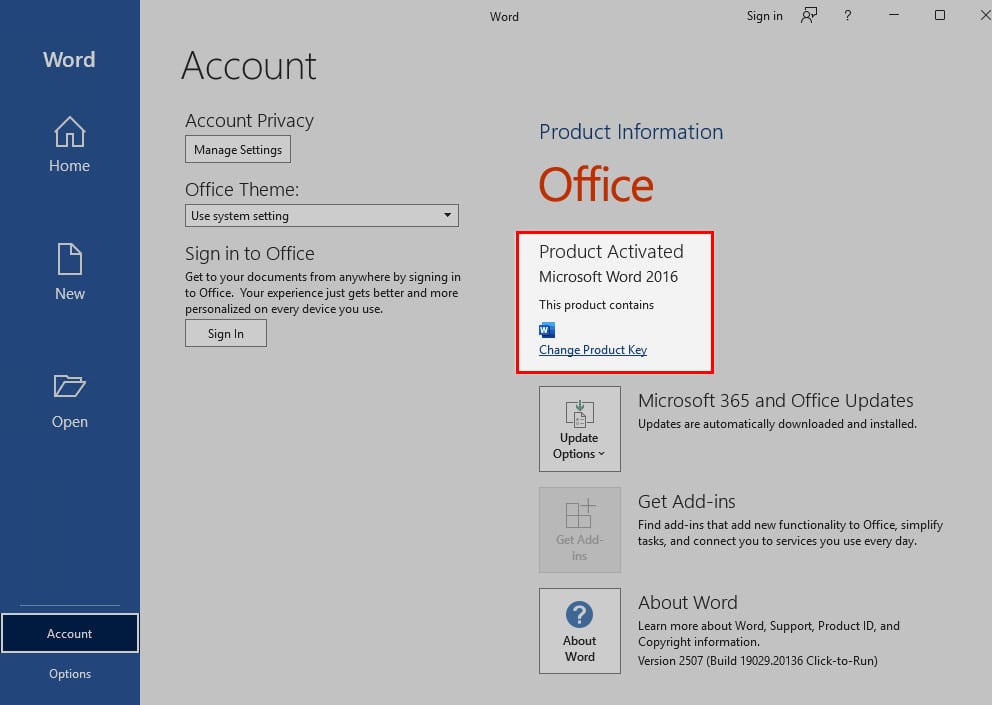The image size is (992, 705).
Task: Click the Change Product Key link
Action: (x=593, y=349)
